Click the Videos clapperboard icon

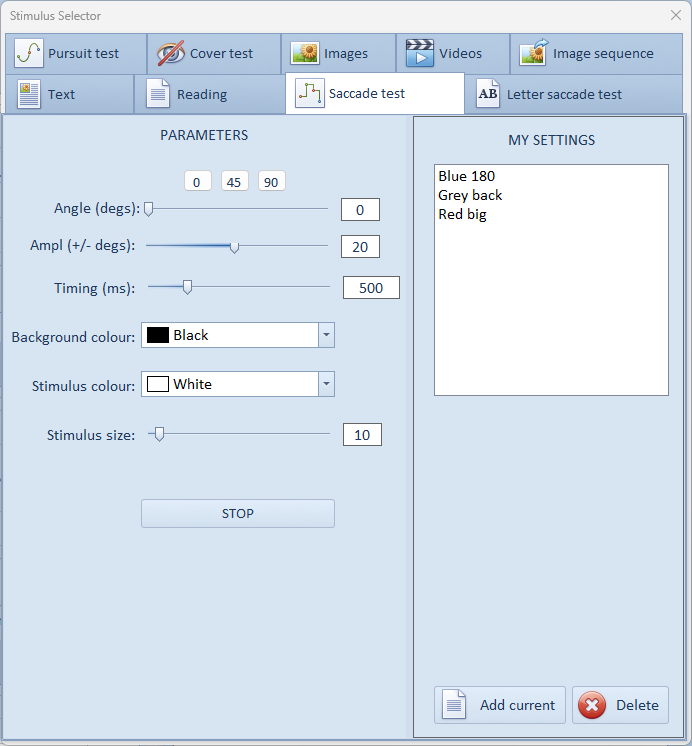click(x=419, y=53)
